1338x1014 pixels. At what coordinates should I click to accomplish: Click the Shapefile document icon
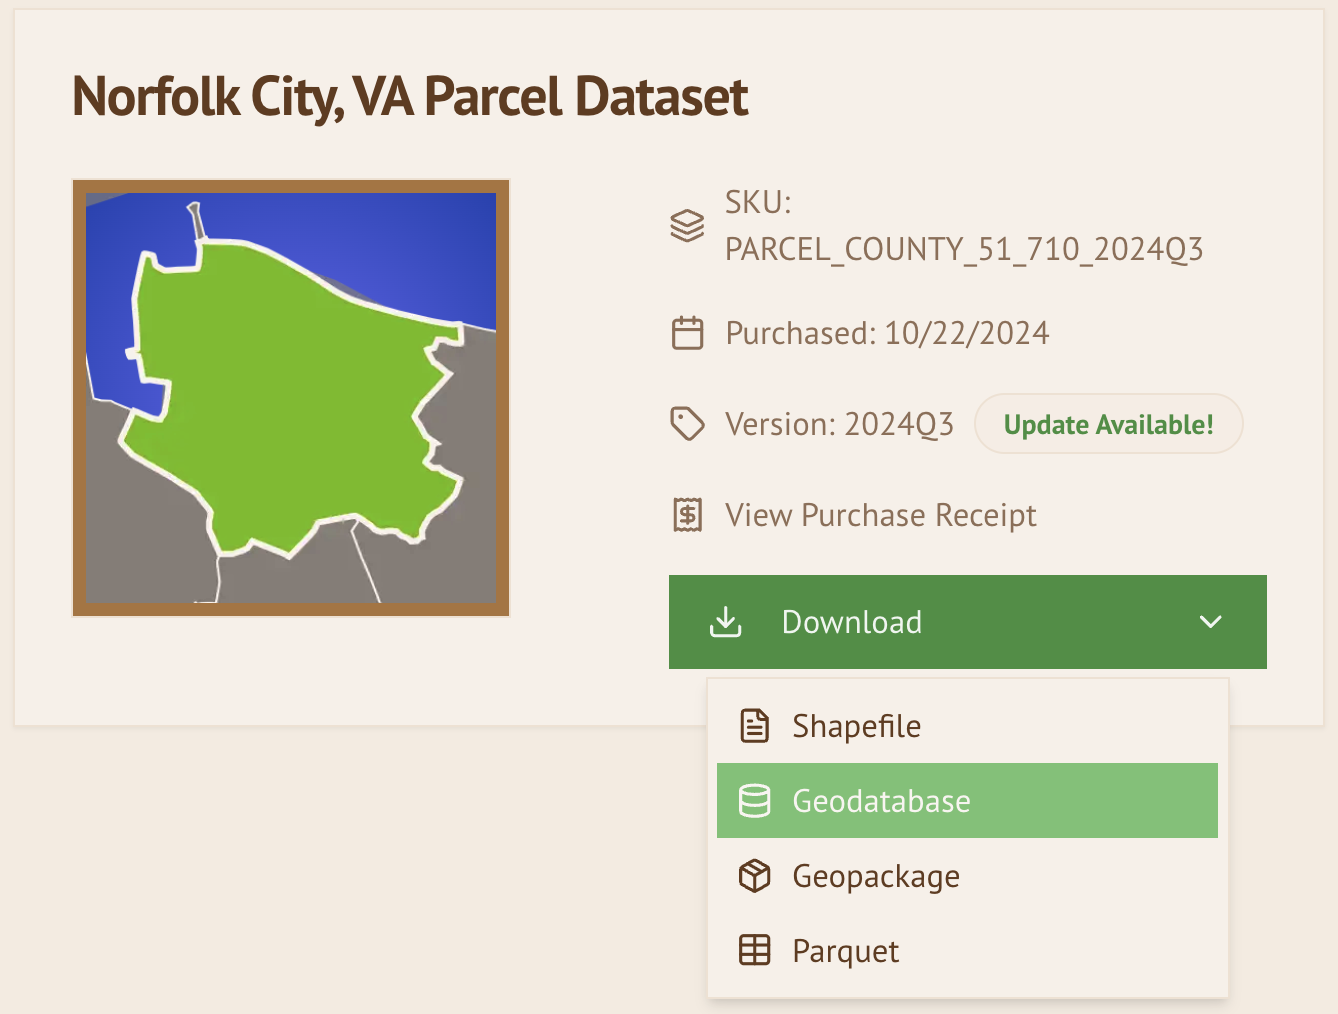point(754,726)
